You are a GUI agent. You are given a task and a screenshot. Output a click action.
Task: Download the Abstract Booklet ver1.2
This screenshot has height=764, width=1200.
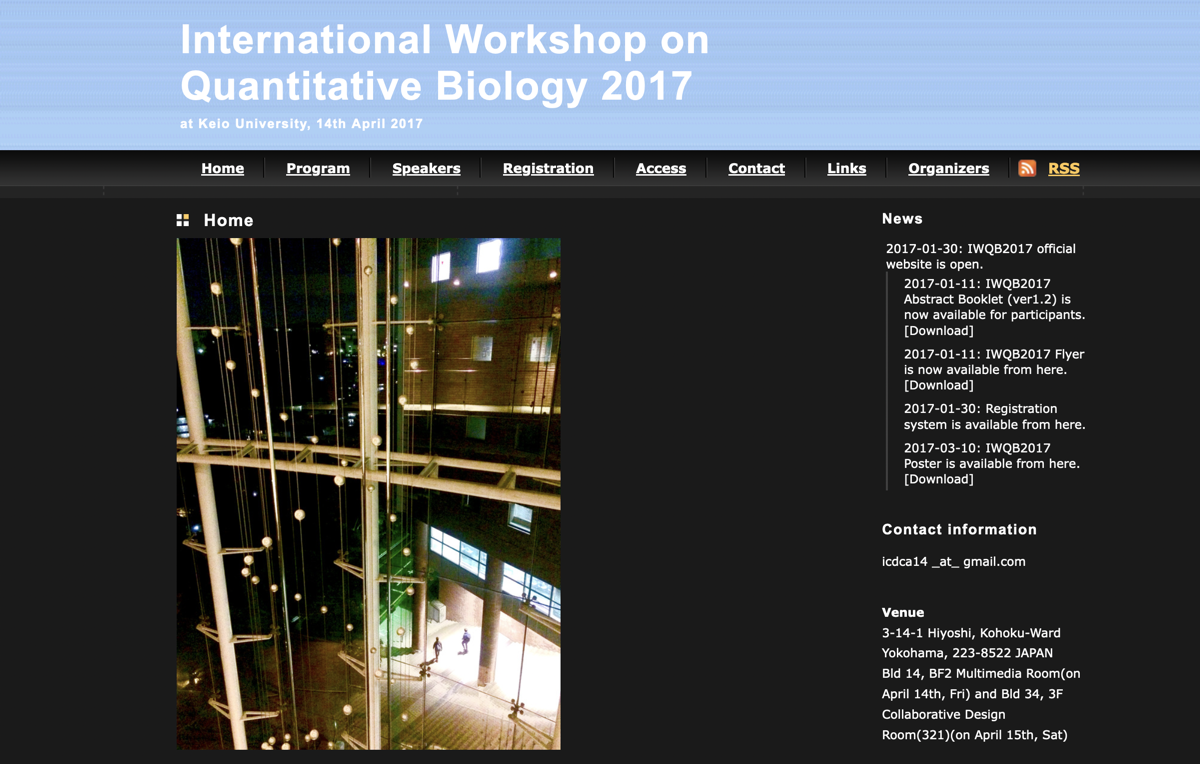(938, 331)
